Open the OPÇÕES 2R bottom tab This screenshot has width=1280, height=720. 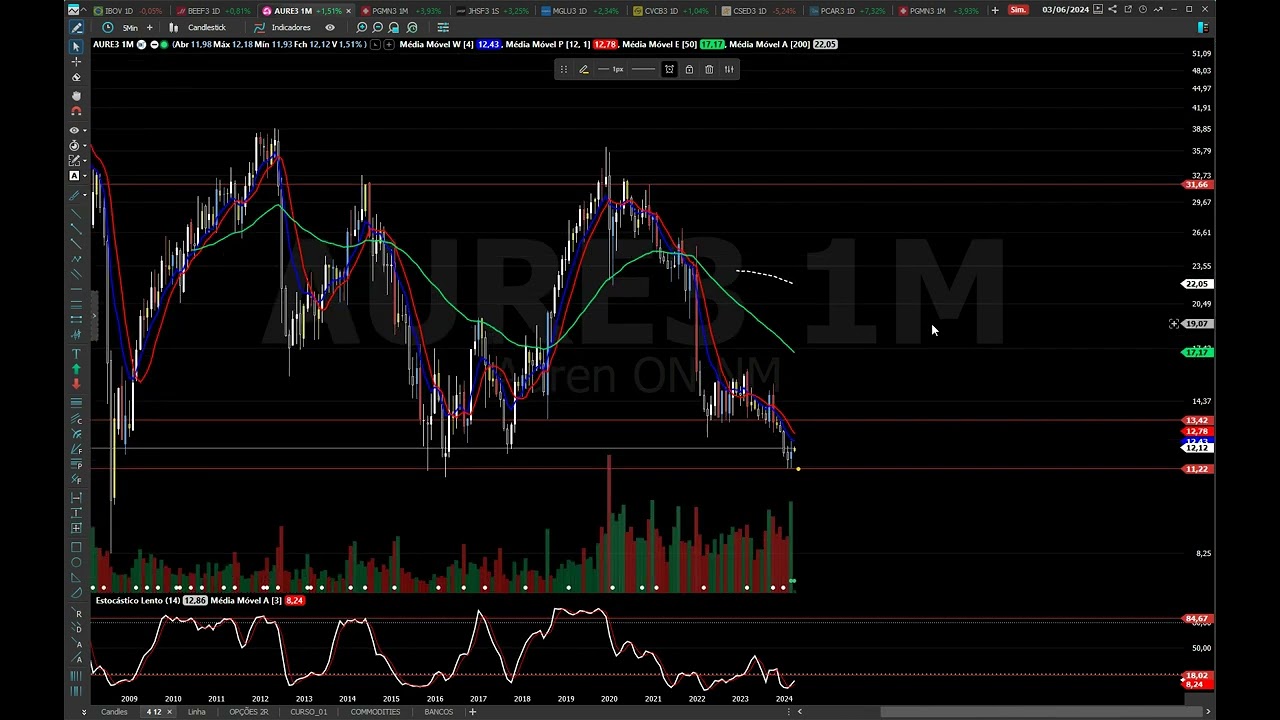click(x=249, y=712)
